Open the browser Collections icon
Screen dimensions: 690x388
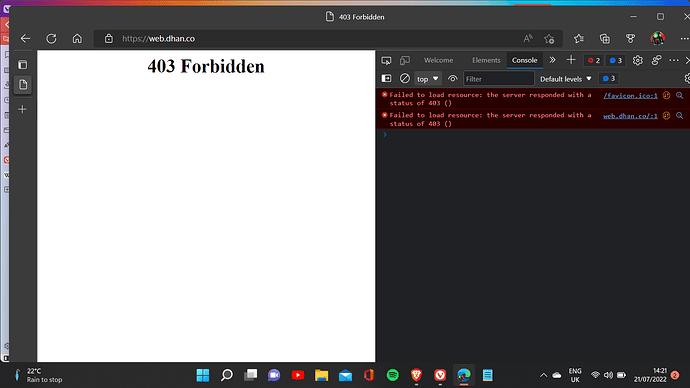[605, 39]
